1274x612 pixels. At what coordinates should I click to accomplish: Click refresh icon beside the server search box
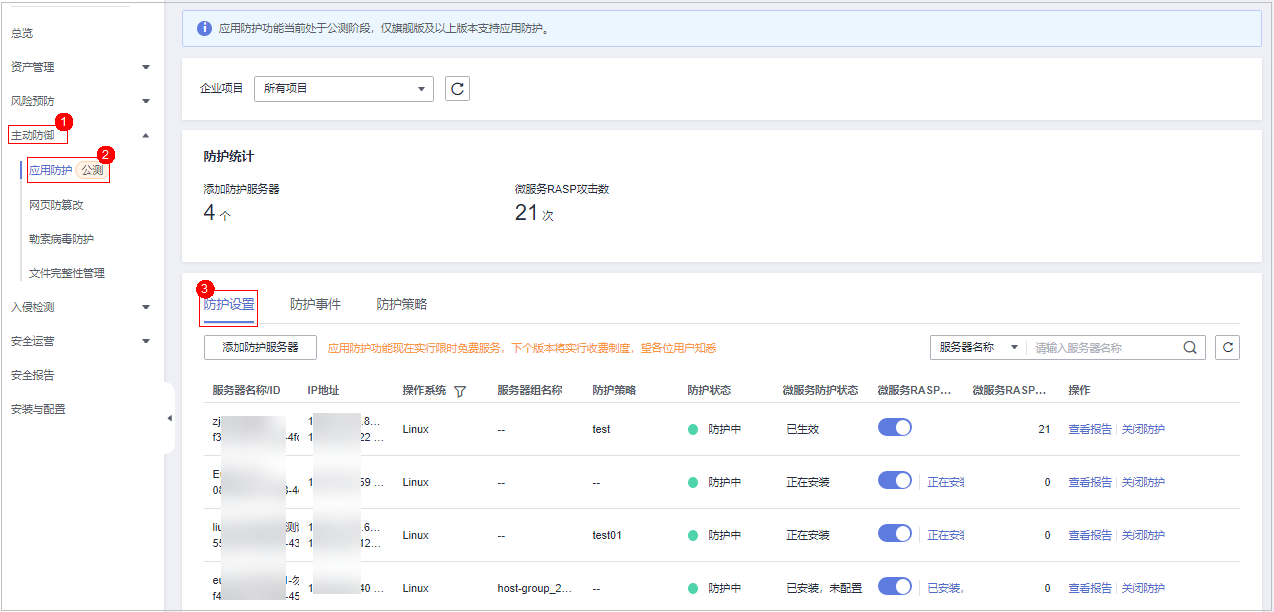tap(1227, 347)
